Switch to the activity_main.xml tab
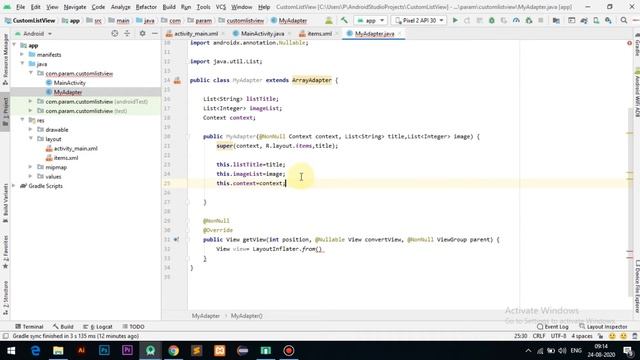The image size is (640, 360). click(196, 33)
